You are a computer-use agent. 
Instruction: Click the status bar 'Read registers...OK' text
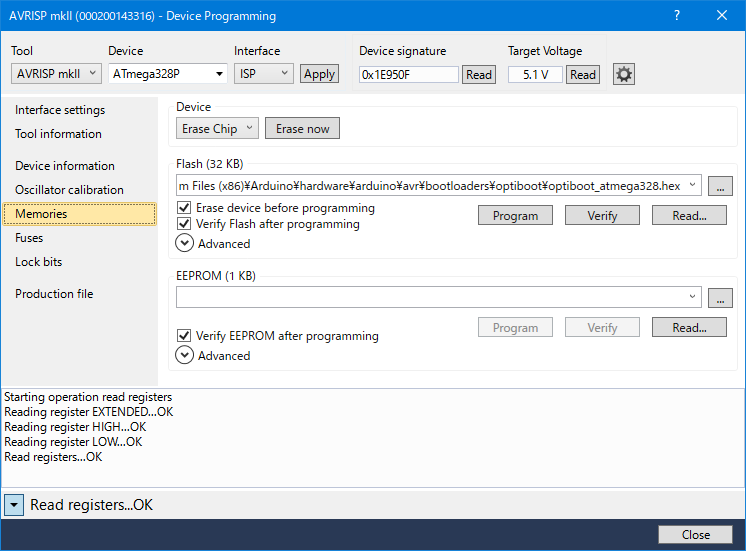coord(91,505)
